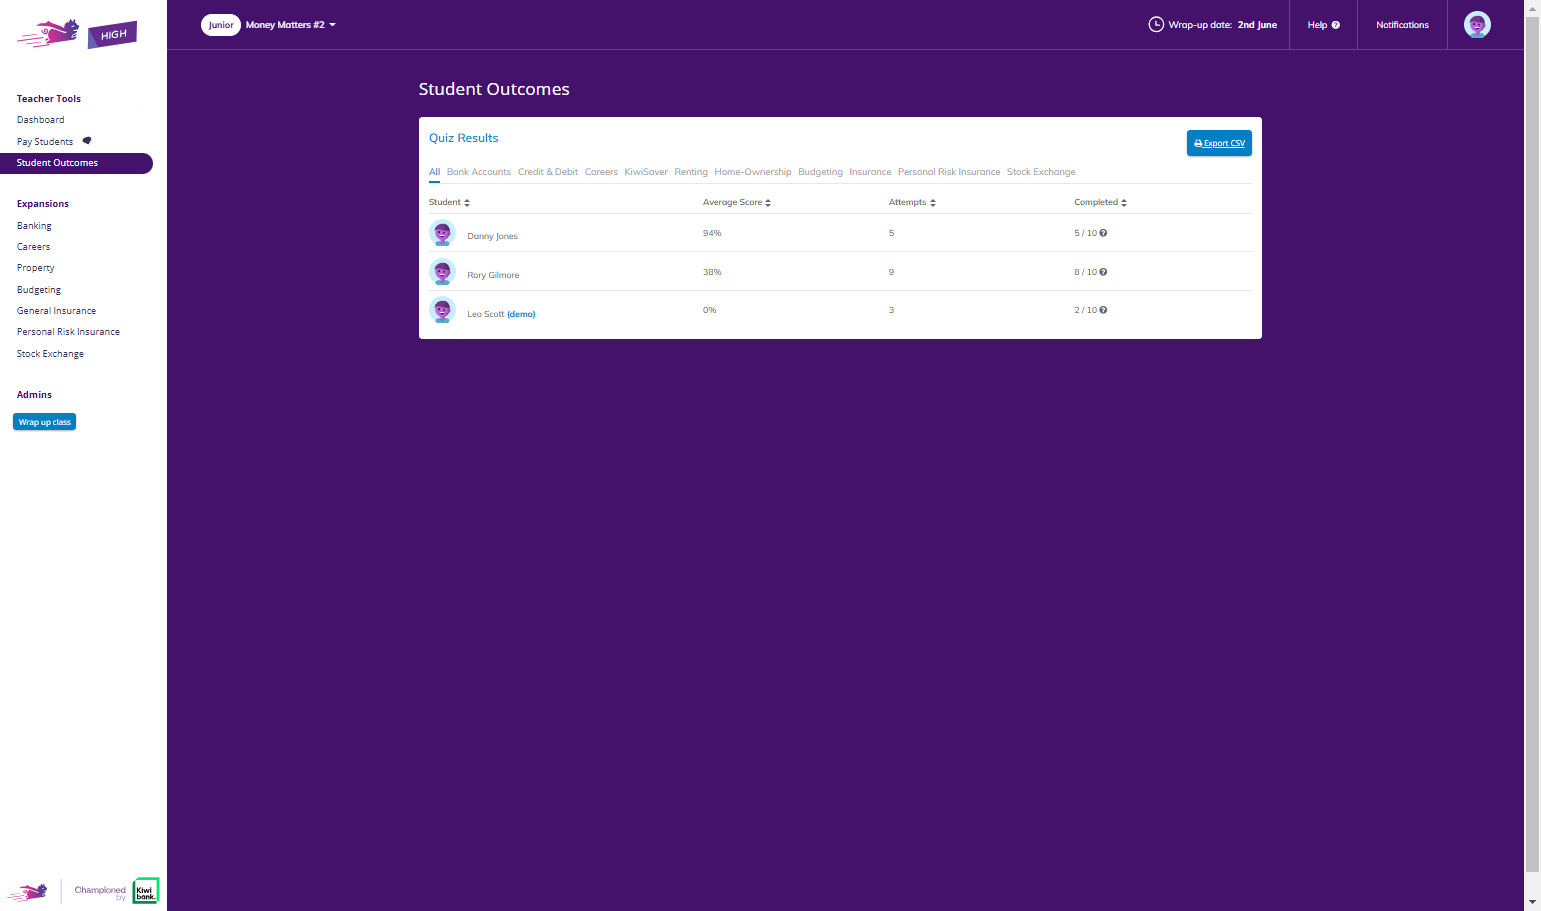Open the Budgeting quiz tab
This screenshot has width=1541, height=911.
[820, 172]
